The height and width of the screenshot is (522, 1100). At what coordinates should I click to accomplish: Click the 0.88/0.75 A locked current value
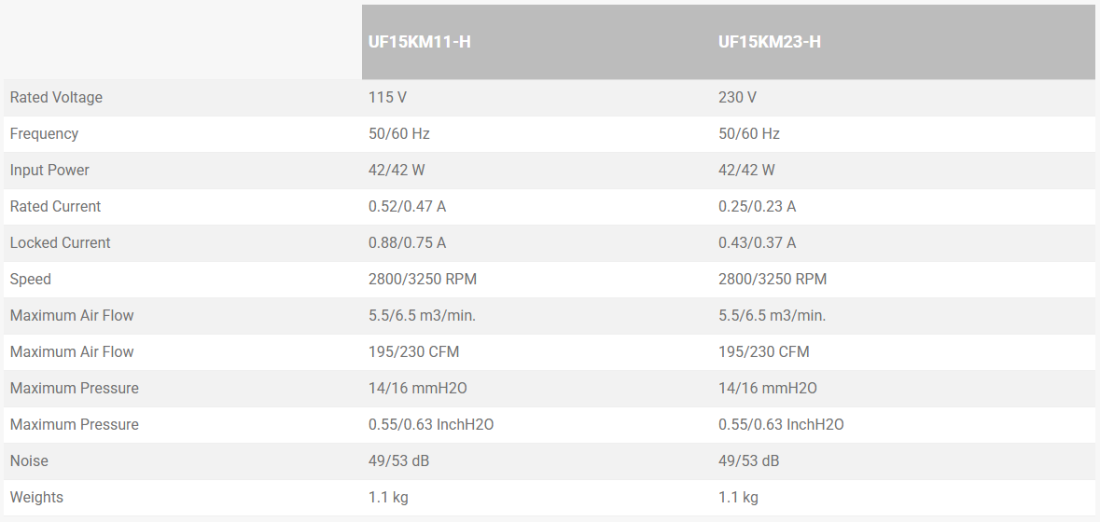(408, 243)
